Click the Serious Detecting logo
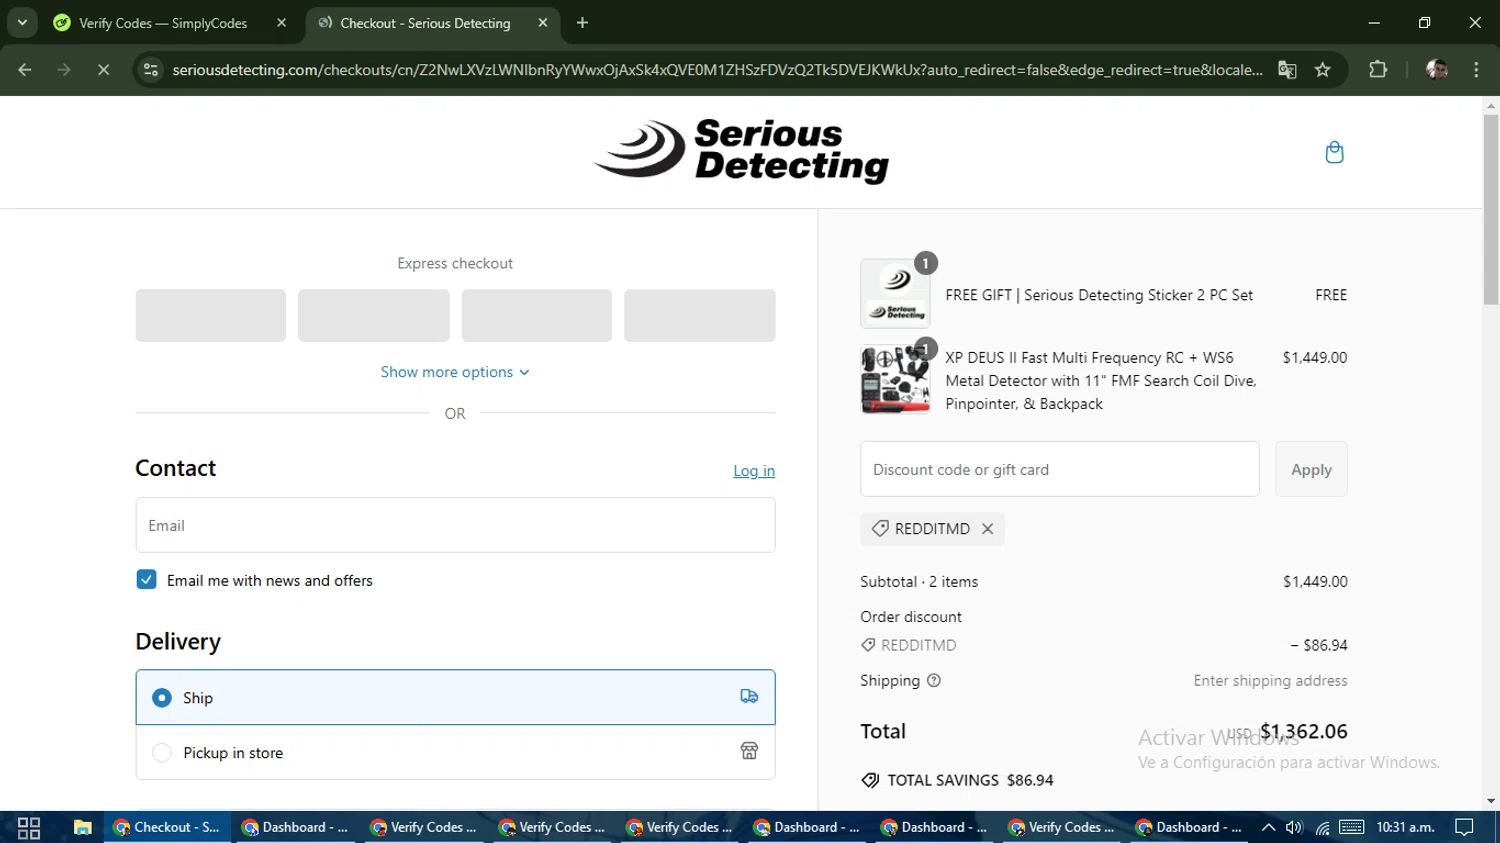Screen dimensions: 1500x843 click(741, 151)
